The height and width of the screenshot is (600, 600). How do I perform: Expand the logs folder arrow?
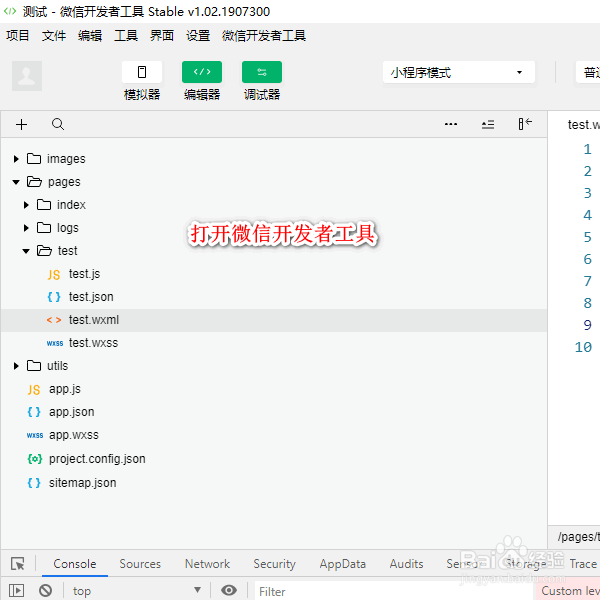point(26,228)
